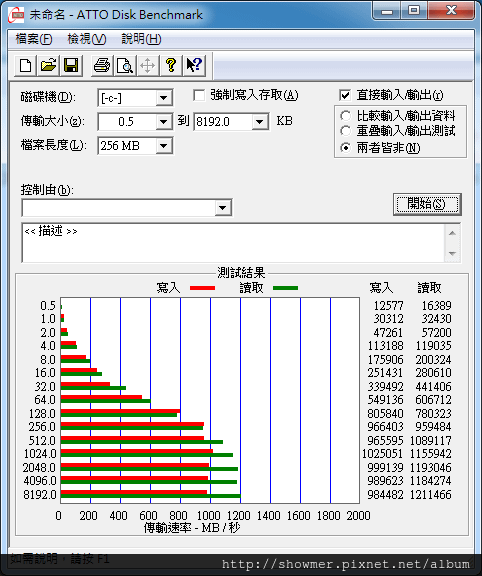Open Print Preview with the magnifier page icon
The image size is (482, 576).
point(125,66)
